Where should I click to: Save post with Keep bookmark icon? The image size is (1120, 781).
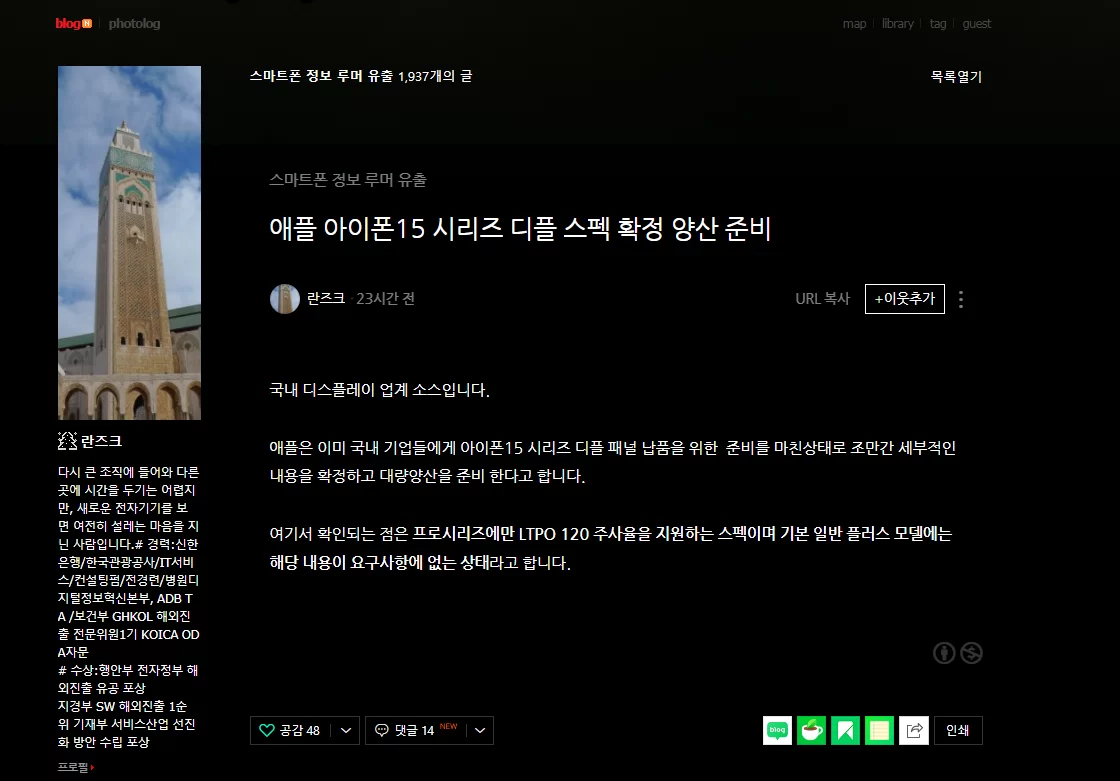point(845,730)
